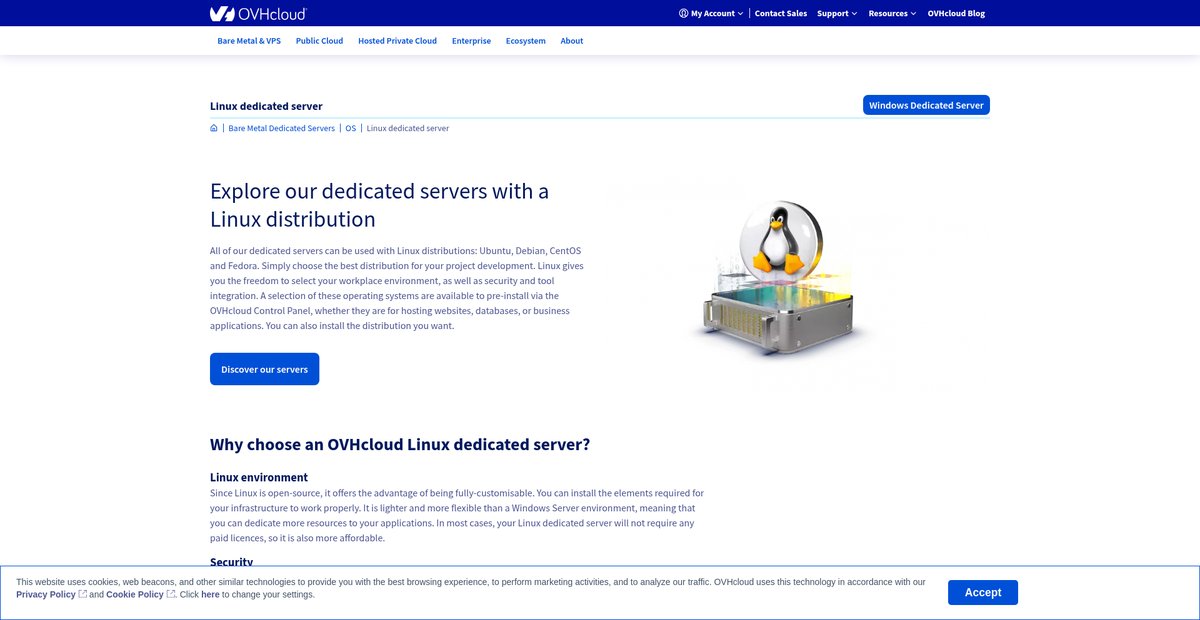Select the Enterprise menu item
The image size is (1200, 620).
pos(471,41)
